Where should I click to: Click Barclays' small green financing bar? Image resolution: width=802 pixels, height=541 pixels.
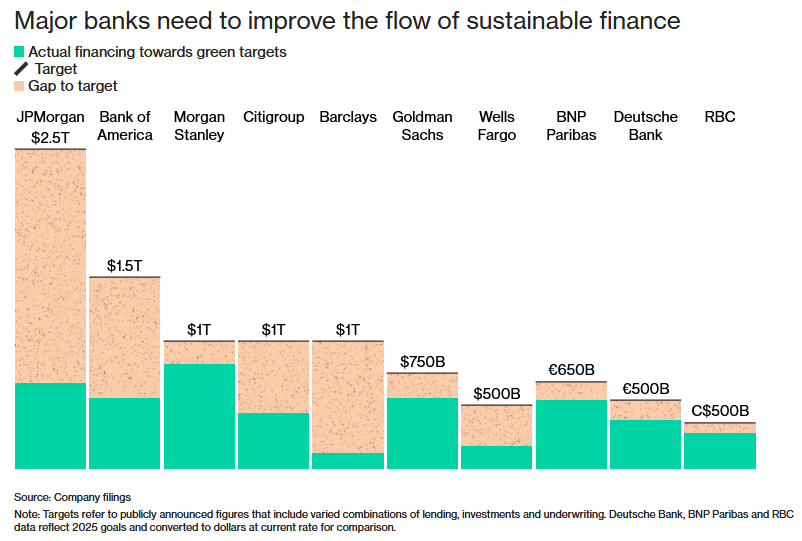pos(348,461)
